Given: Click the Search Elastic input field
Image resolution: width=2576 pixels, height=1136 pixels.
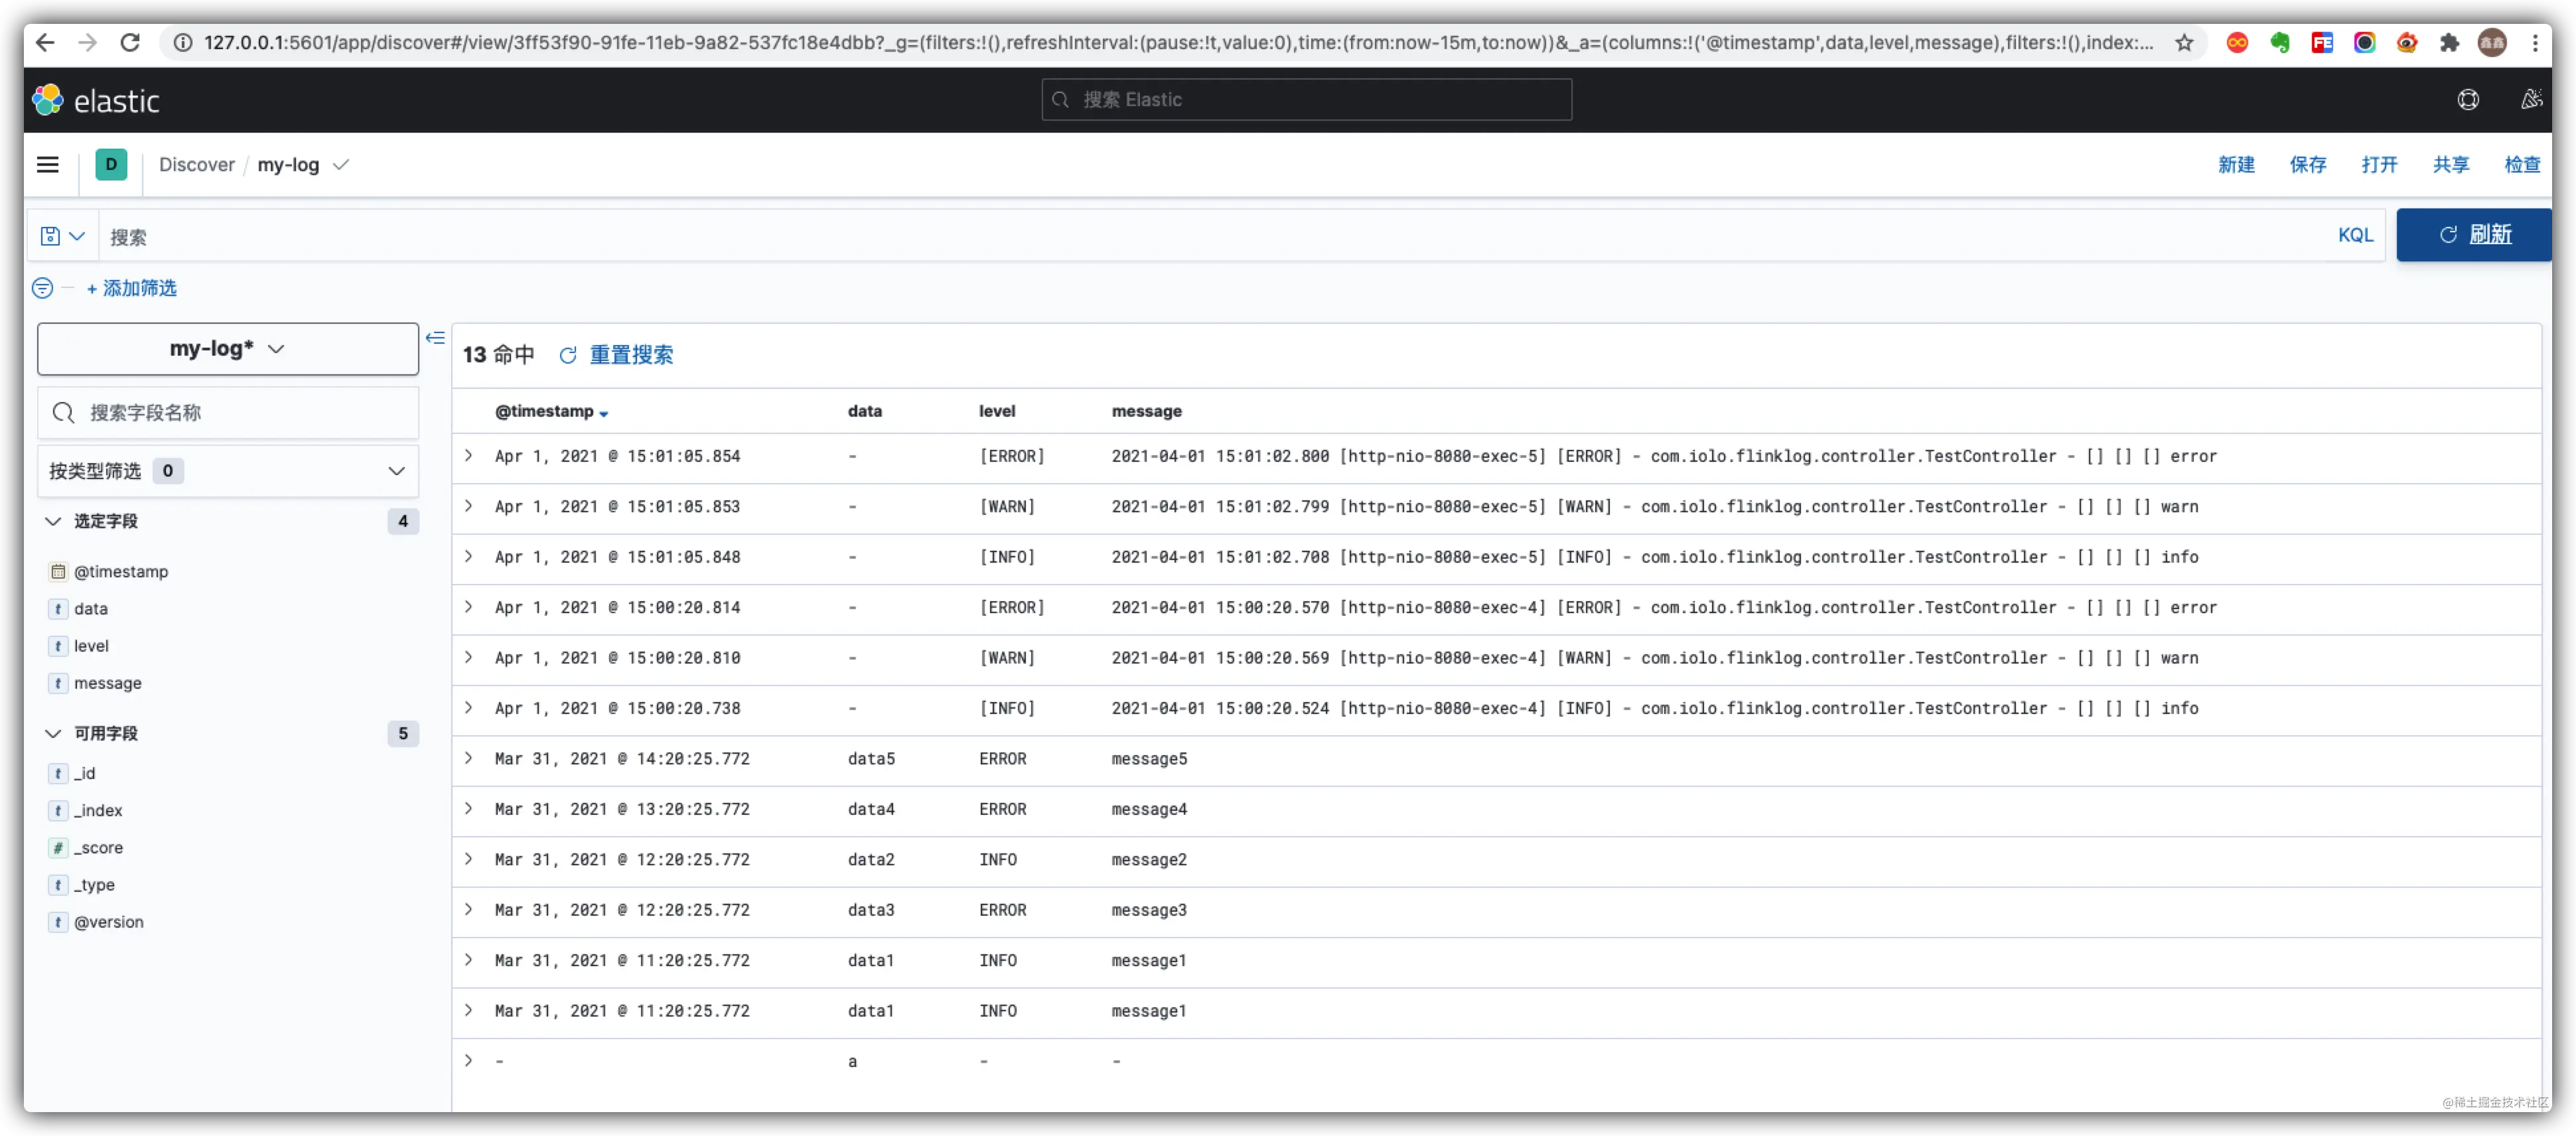Looking at the screenshot, I should (1306, 100).
